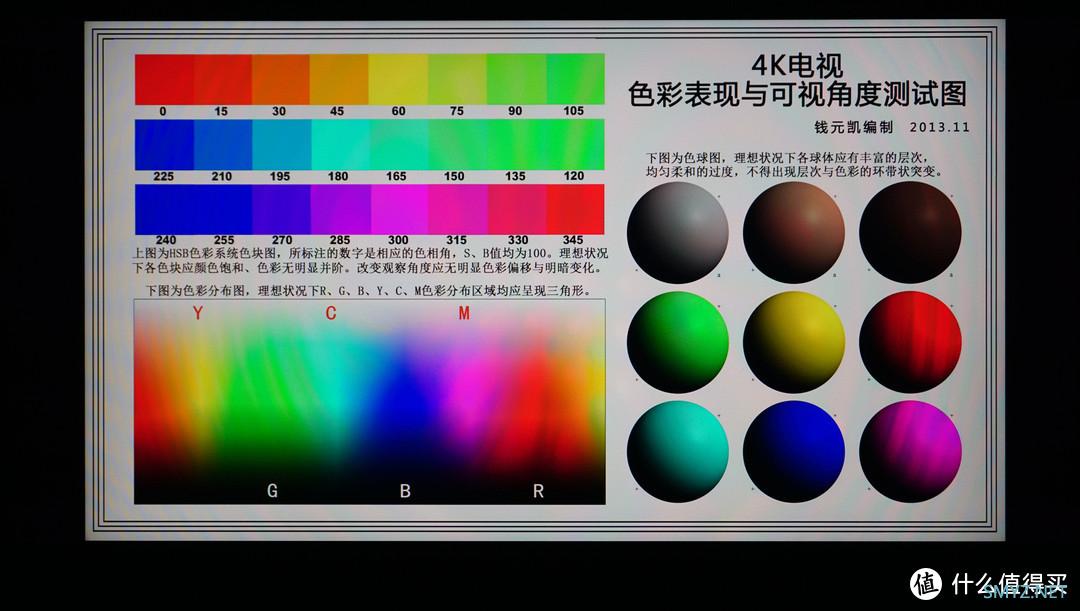Click the author text "钱元凯编制"
Screen dimensions: 1080x611
(x=853, y=127)
